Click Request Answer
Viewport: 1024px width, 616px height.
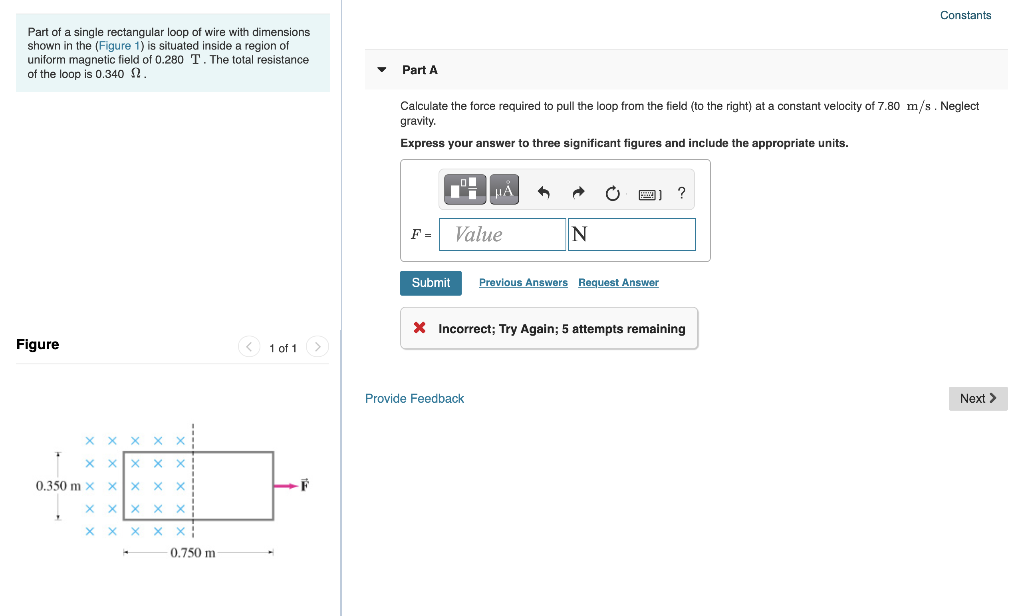pos(618,282)
